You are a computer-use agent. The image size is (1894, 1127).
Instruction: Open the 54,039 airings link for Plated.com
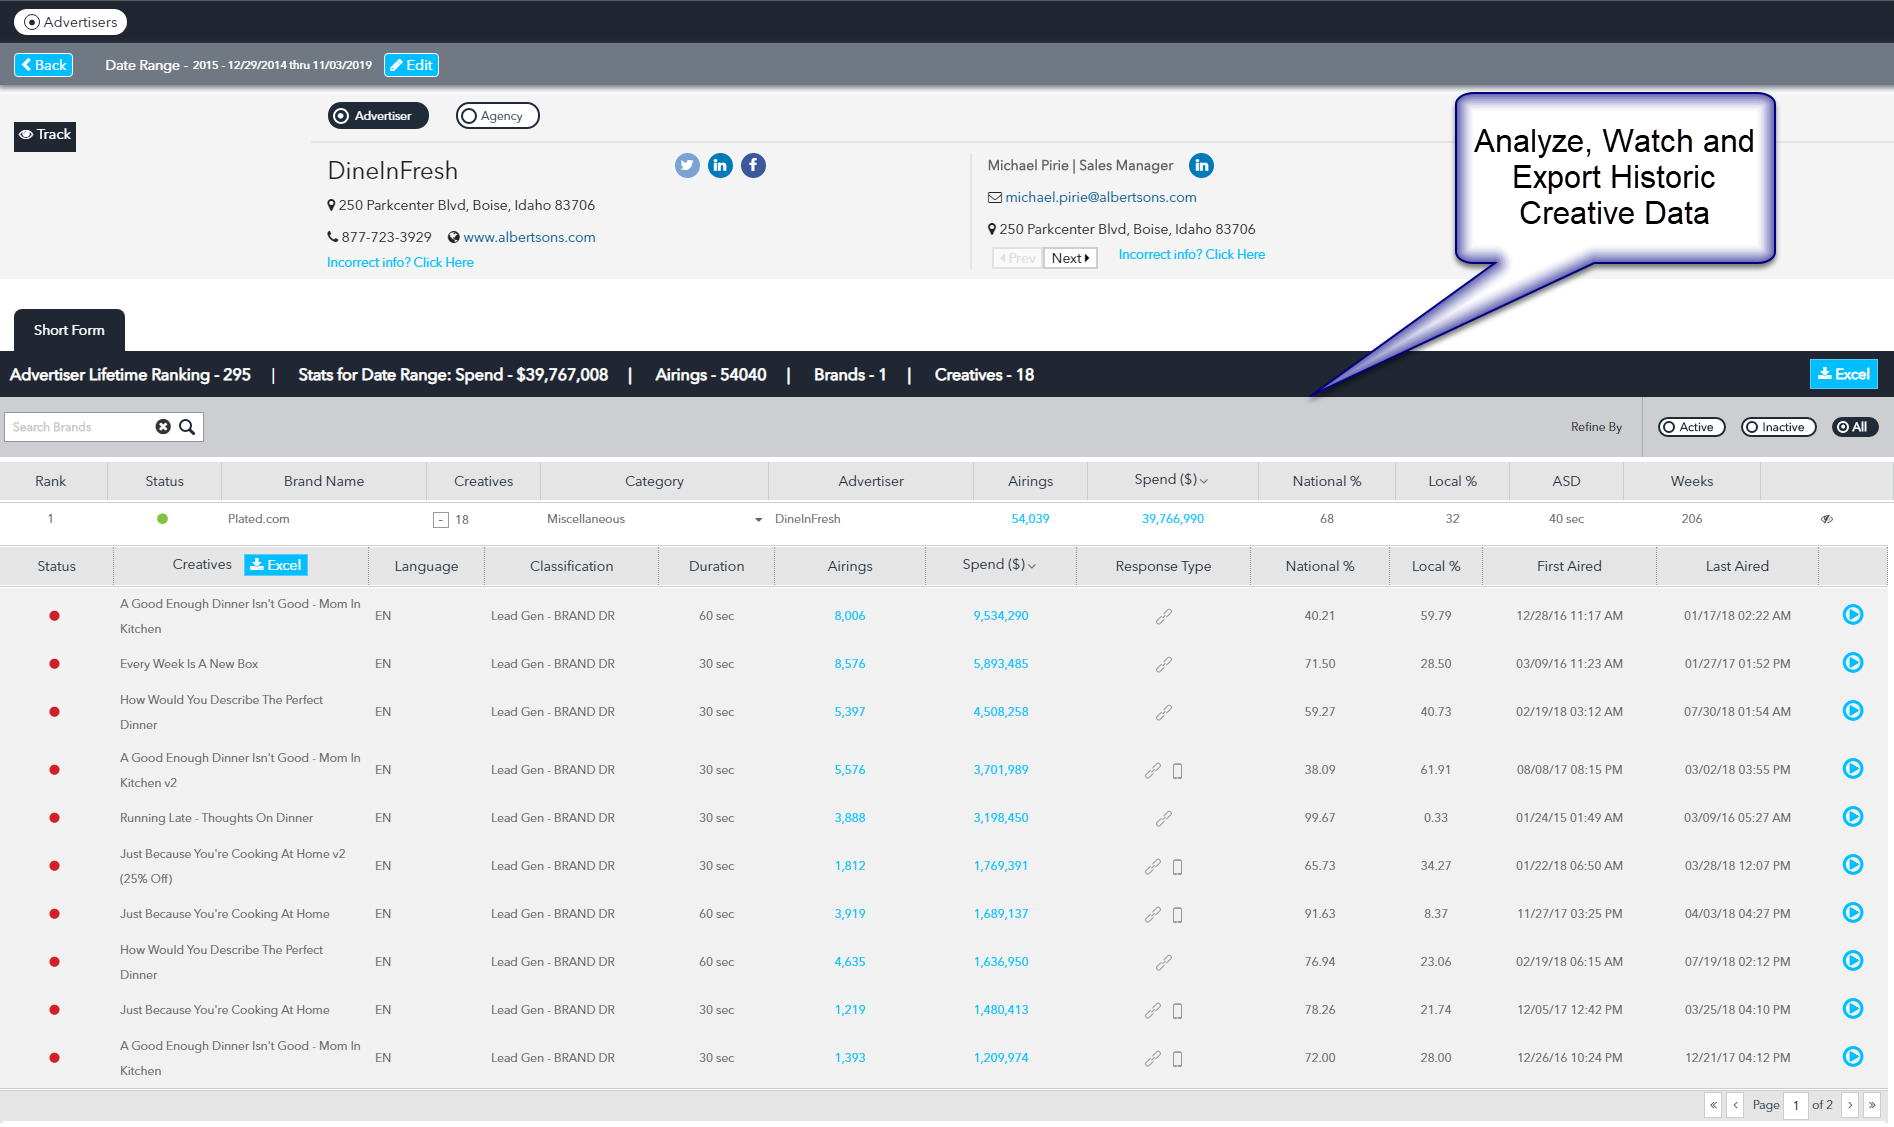[x=1030, y=519]
